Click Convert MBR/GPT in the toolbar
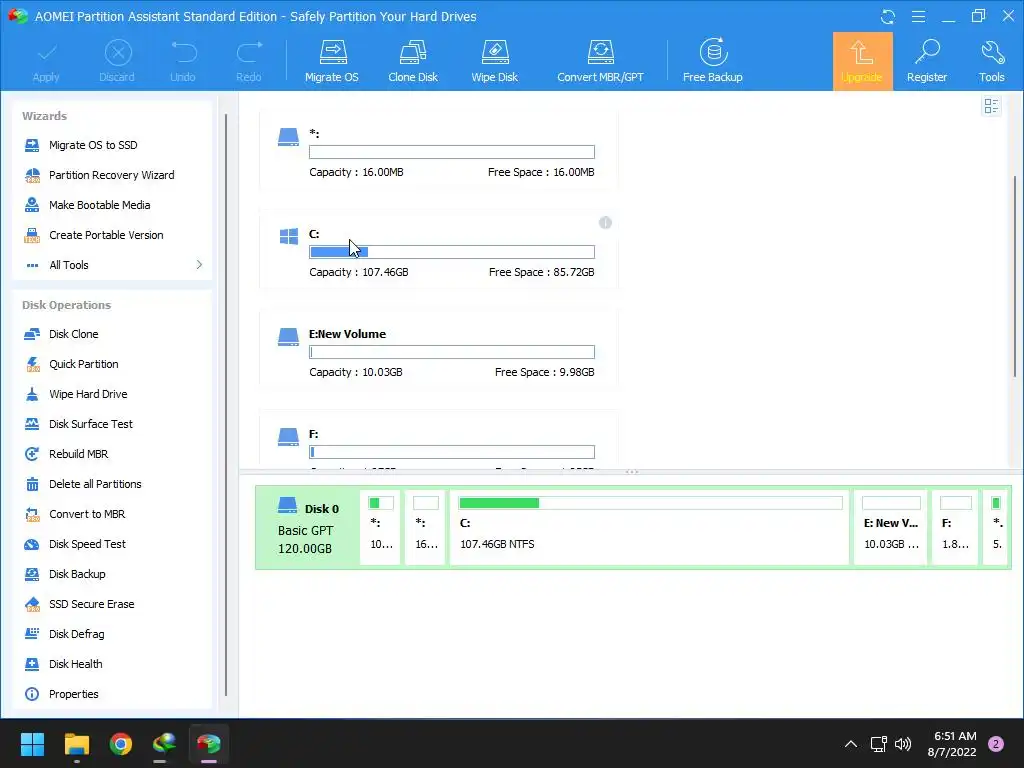Image resolution: width=1024 pixels, height=768 pixels. click(x=600, y=61)
